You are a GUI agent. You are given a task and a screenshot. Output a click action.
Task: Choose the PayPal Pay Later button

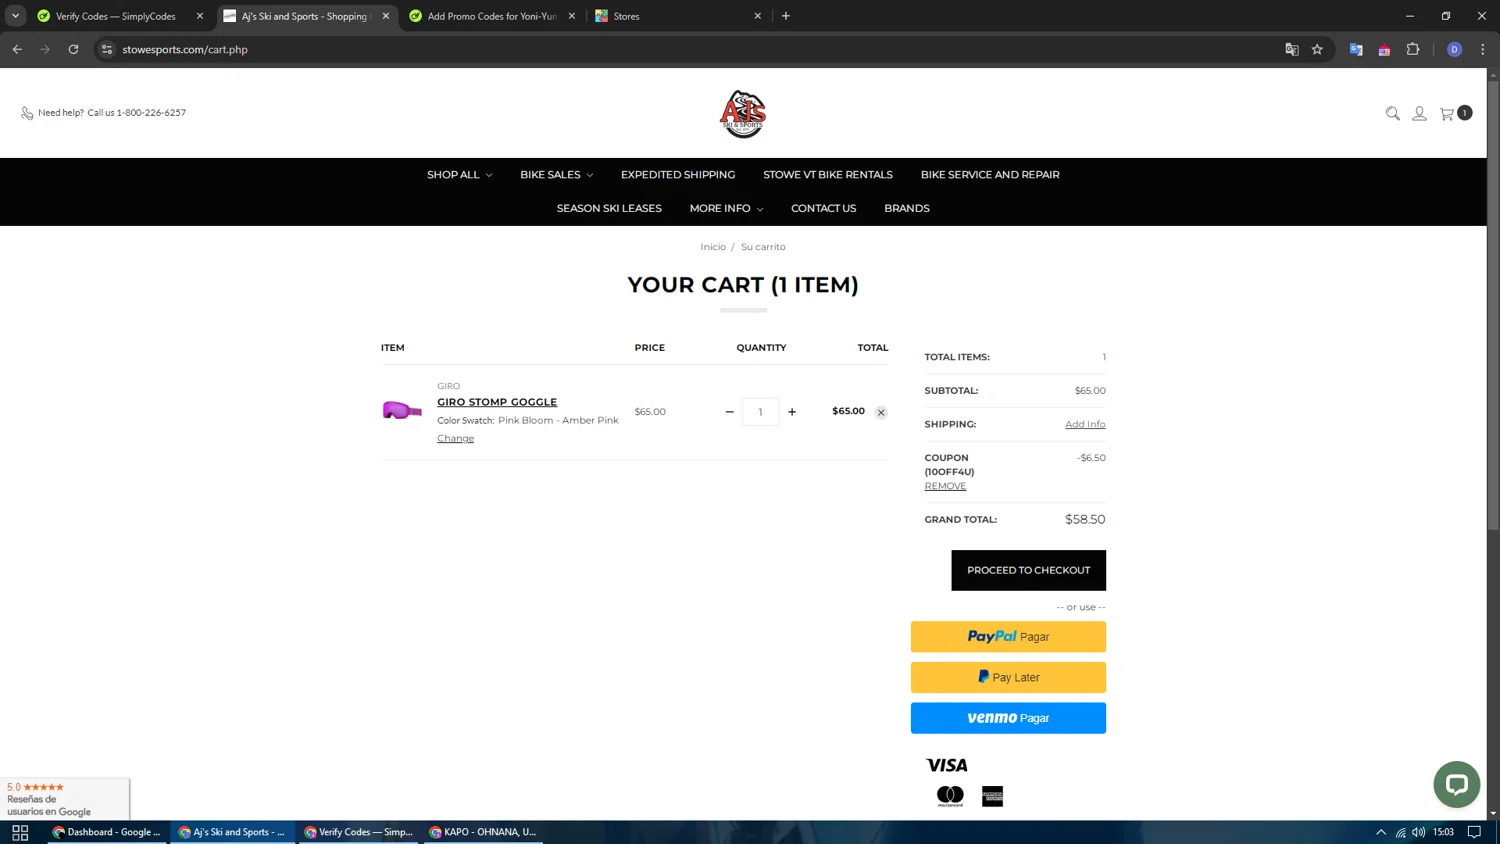(x=1008, y=677)
